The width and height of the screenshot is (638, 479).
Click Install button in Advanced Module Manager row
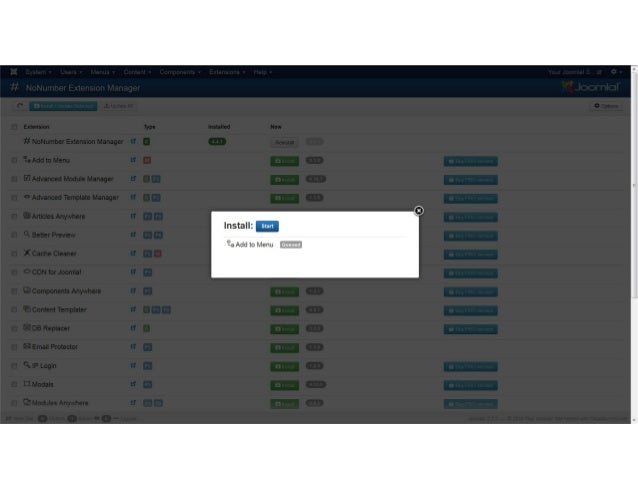[x=284, y=179]
